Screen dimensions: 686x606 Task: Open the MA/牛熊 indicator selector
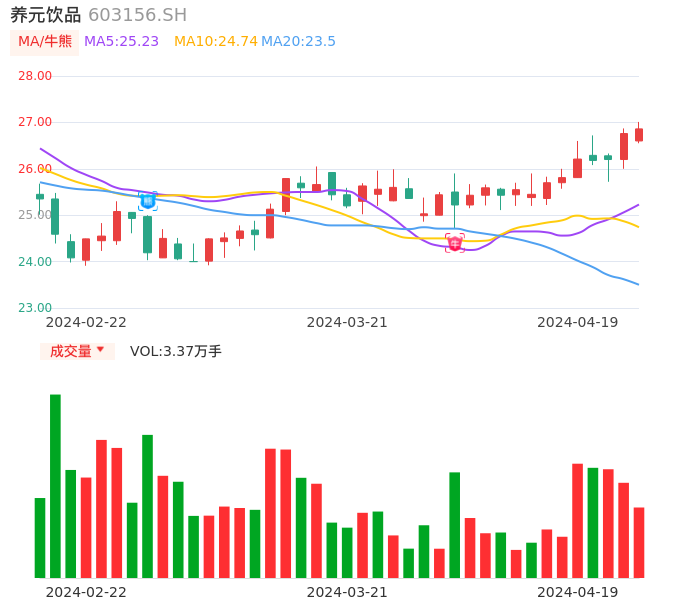pyautogui.click(x=45, y=41)
